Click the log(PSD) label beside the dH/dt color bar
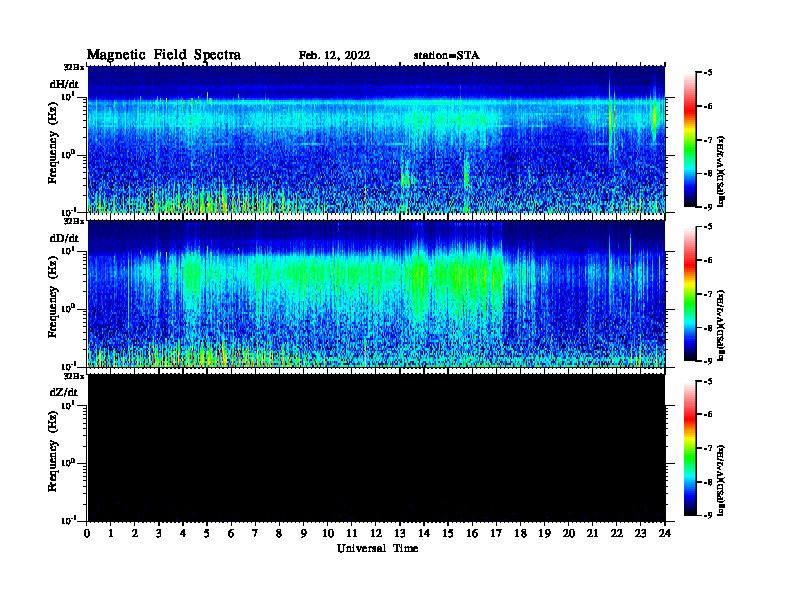This screenshot has width=792, height=612. (722, 170)
